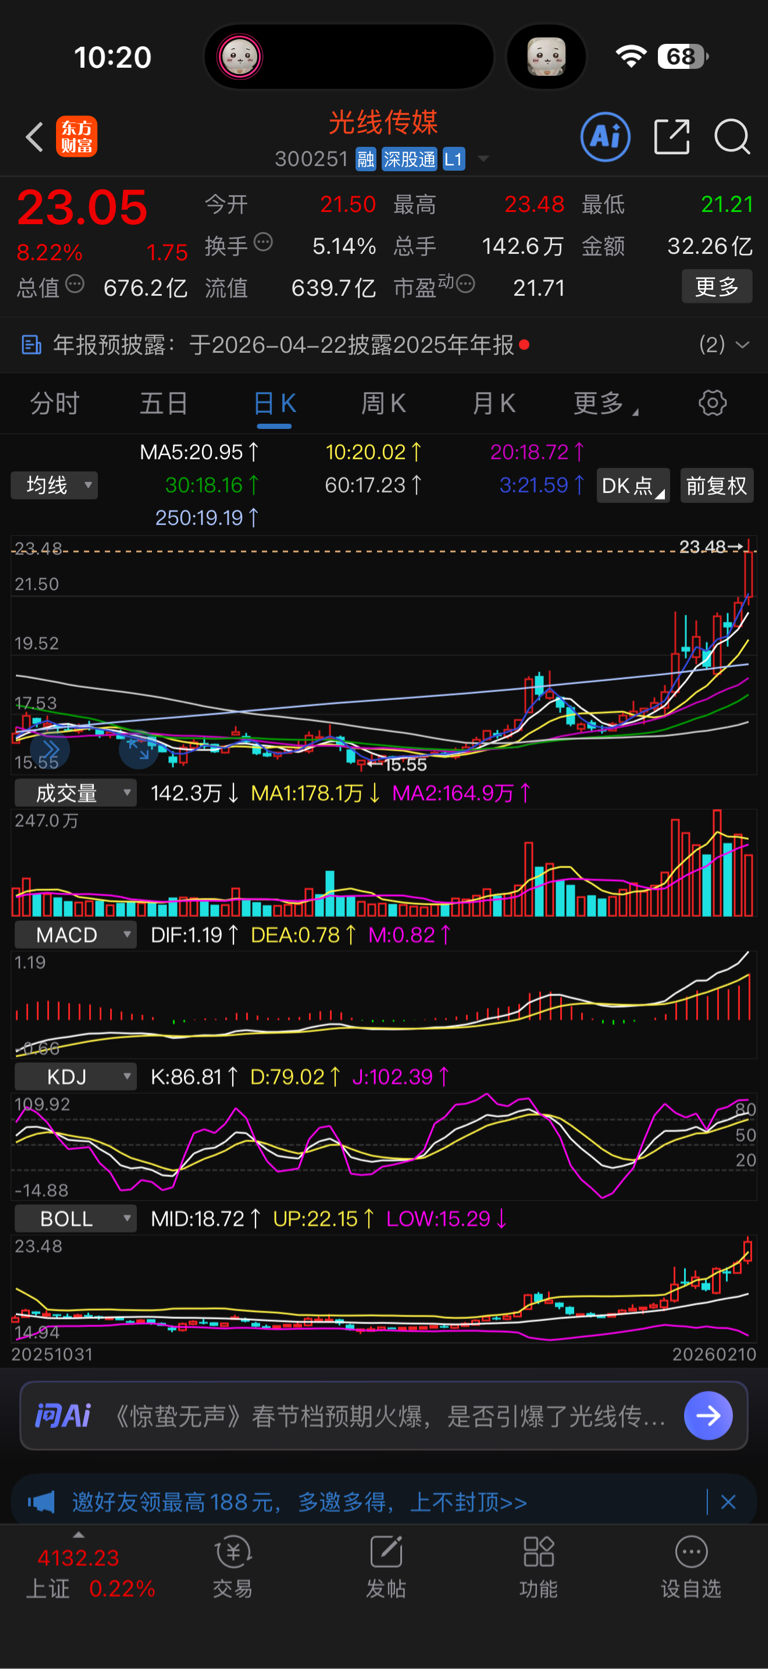Viewport: 768px width, 1669px height.
Task: Tap the DIF:1.19 MACD value
Action: coord(194,935)
